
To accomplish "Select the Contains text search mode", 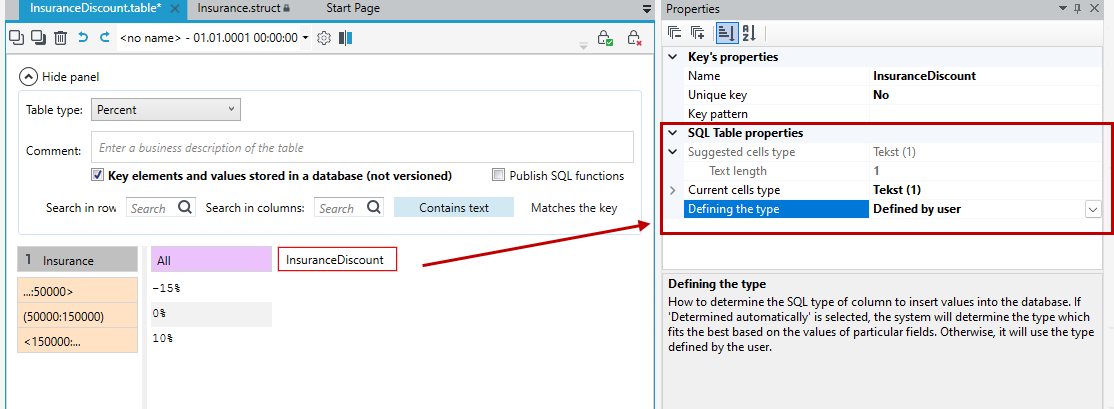I will coord(454,207).
